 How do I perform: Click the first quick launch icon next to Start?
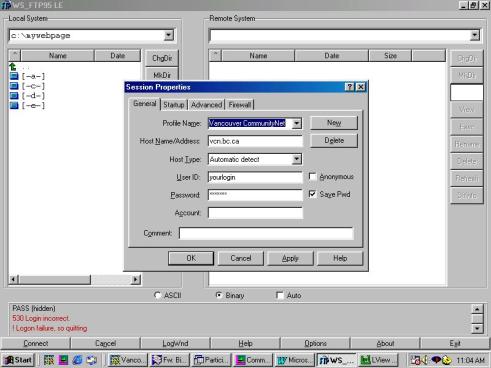click(x=49, y=360)
